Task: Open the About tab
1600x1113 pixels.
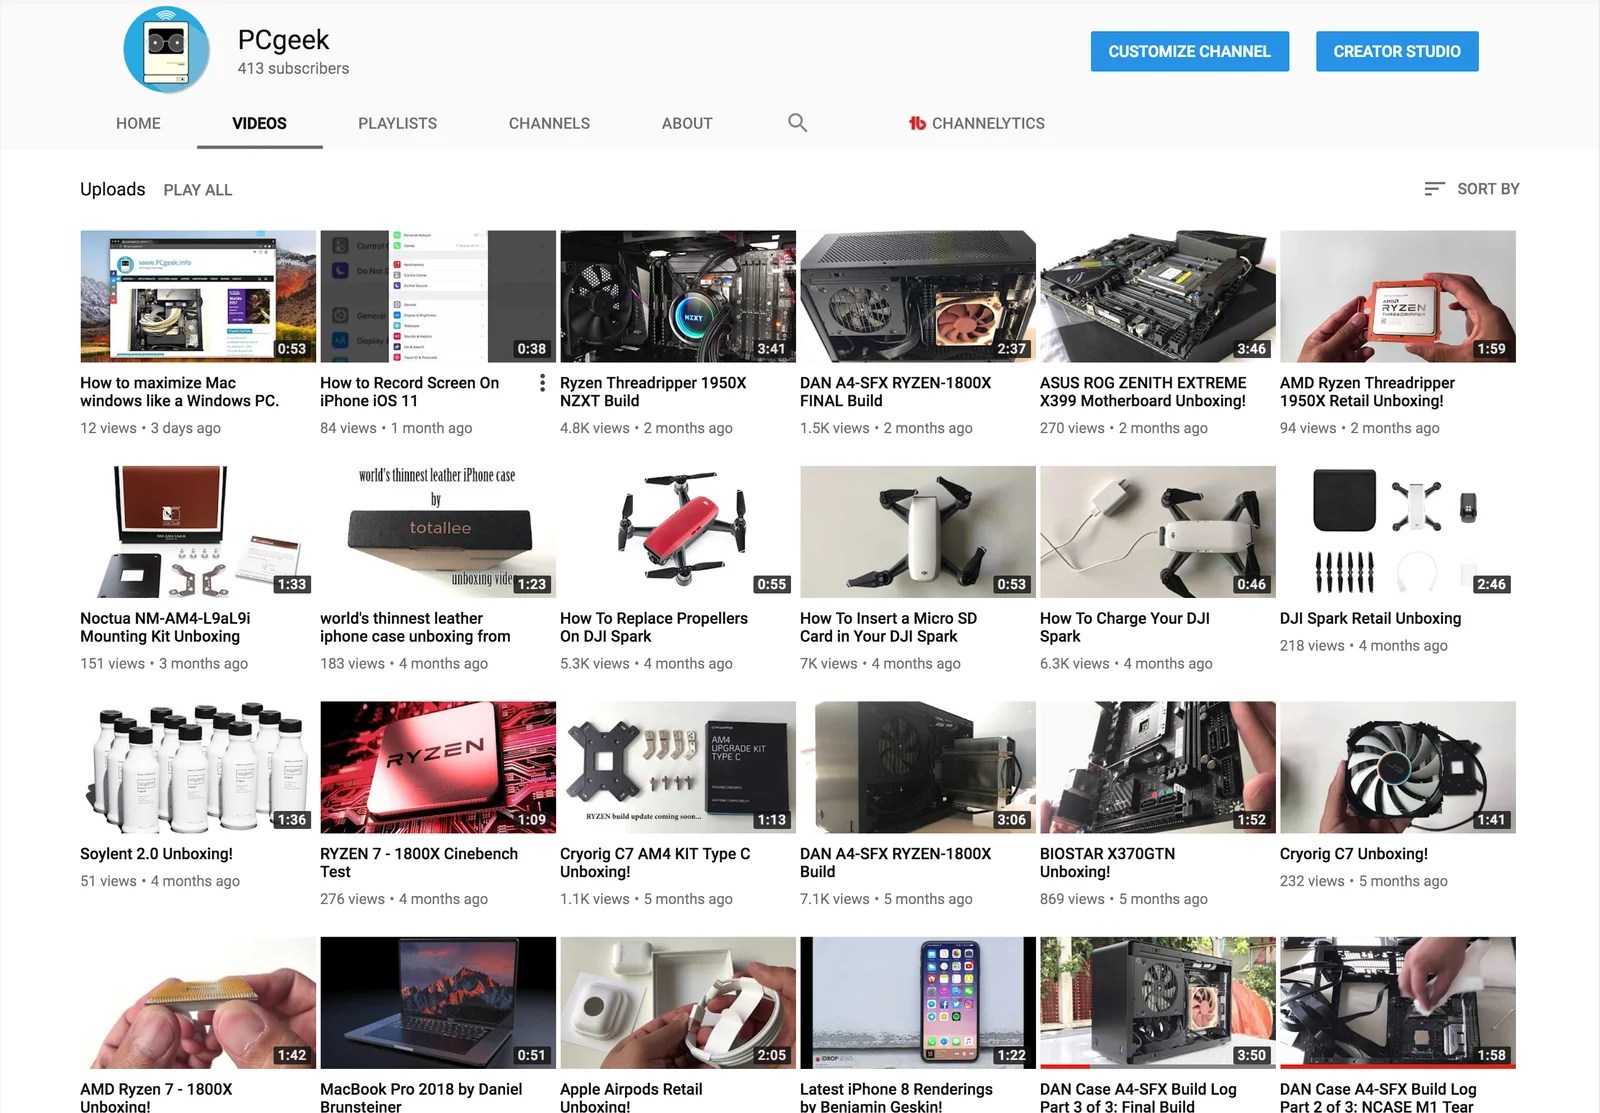Action: point(687,123)
